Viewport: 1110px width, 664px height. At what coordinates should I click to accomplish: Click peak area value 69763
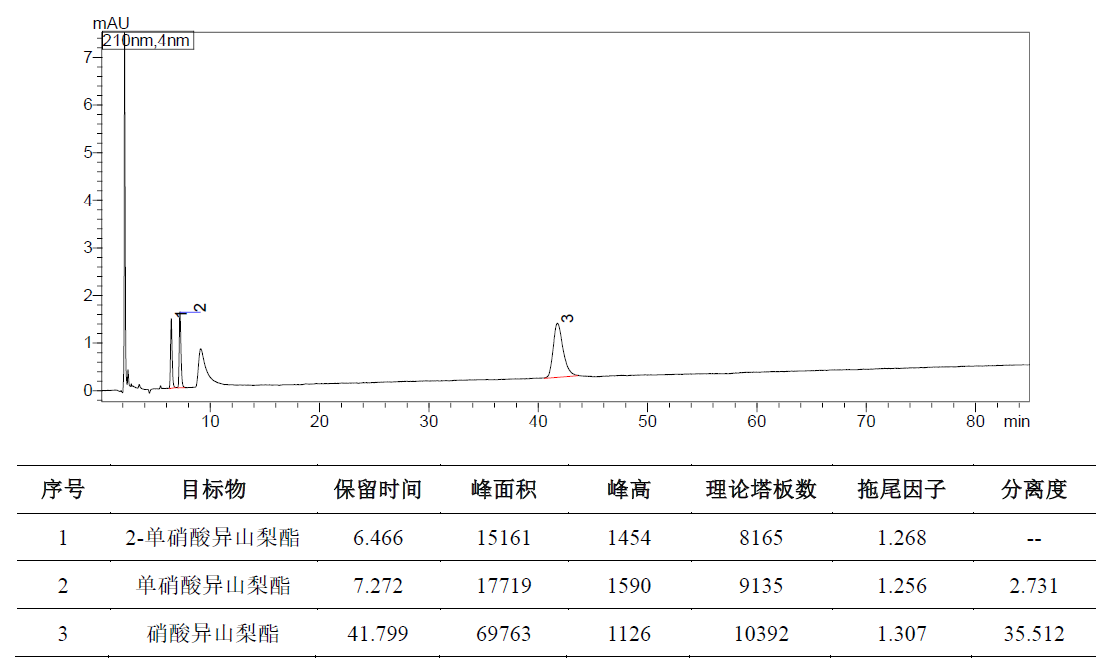tap(503, 633)
